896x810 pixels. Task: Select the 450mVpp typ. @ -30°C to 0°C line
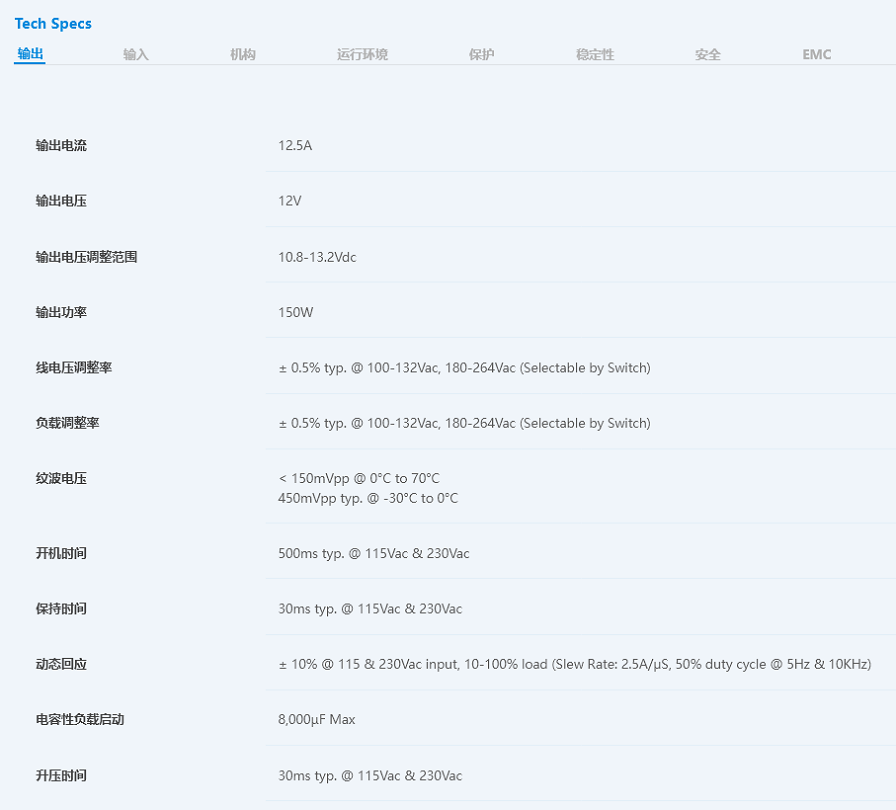(368, 498)
